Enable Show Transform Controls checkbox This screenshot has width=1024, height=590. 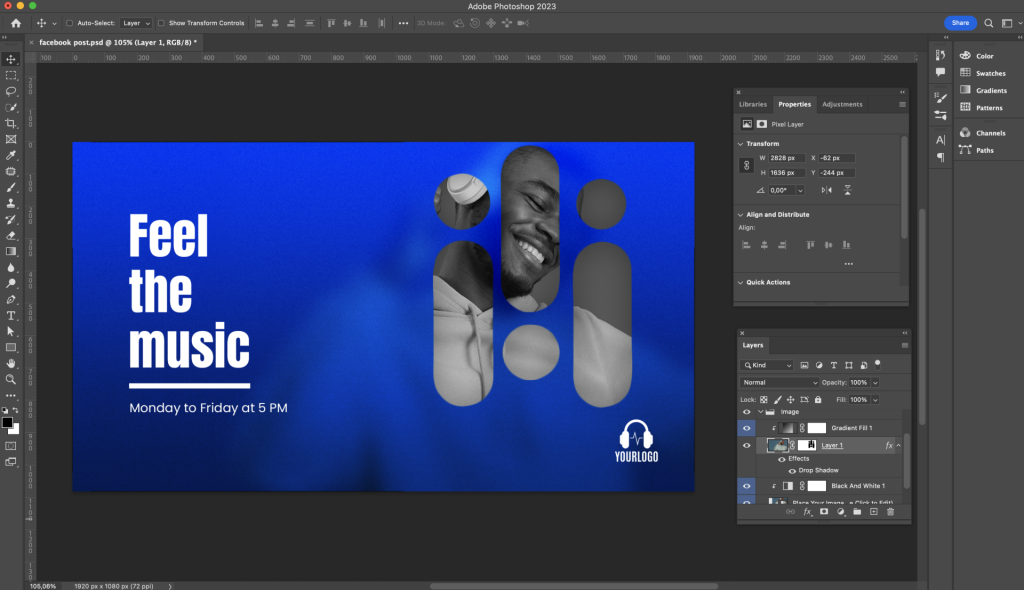[162, 23]
